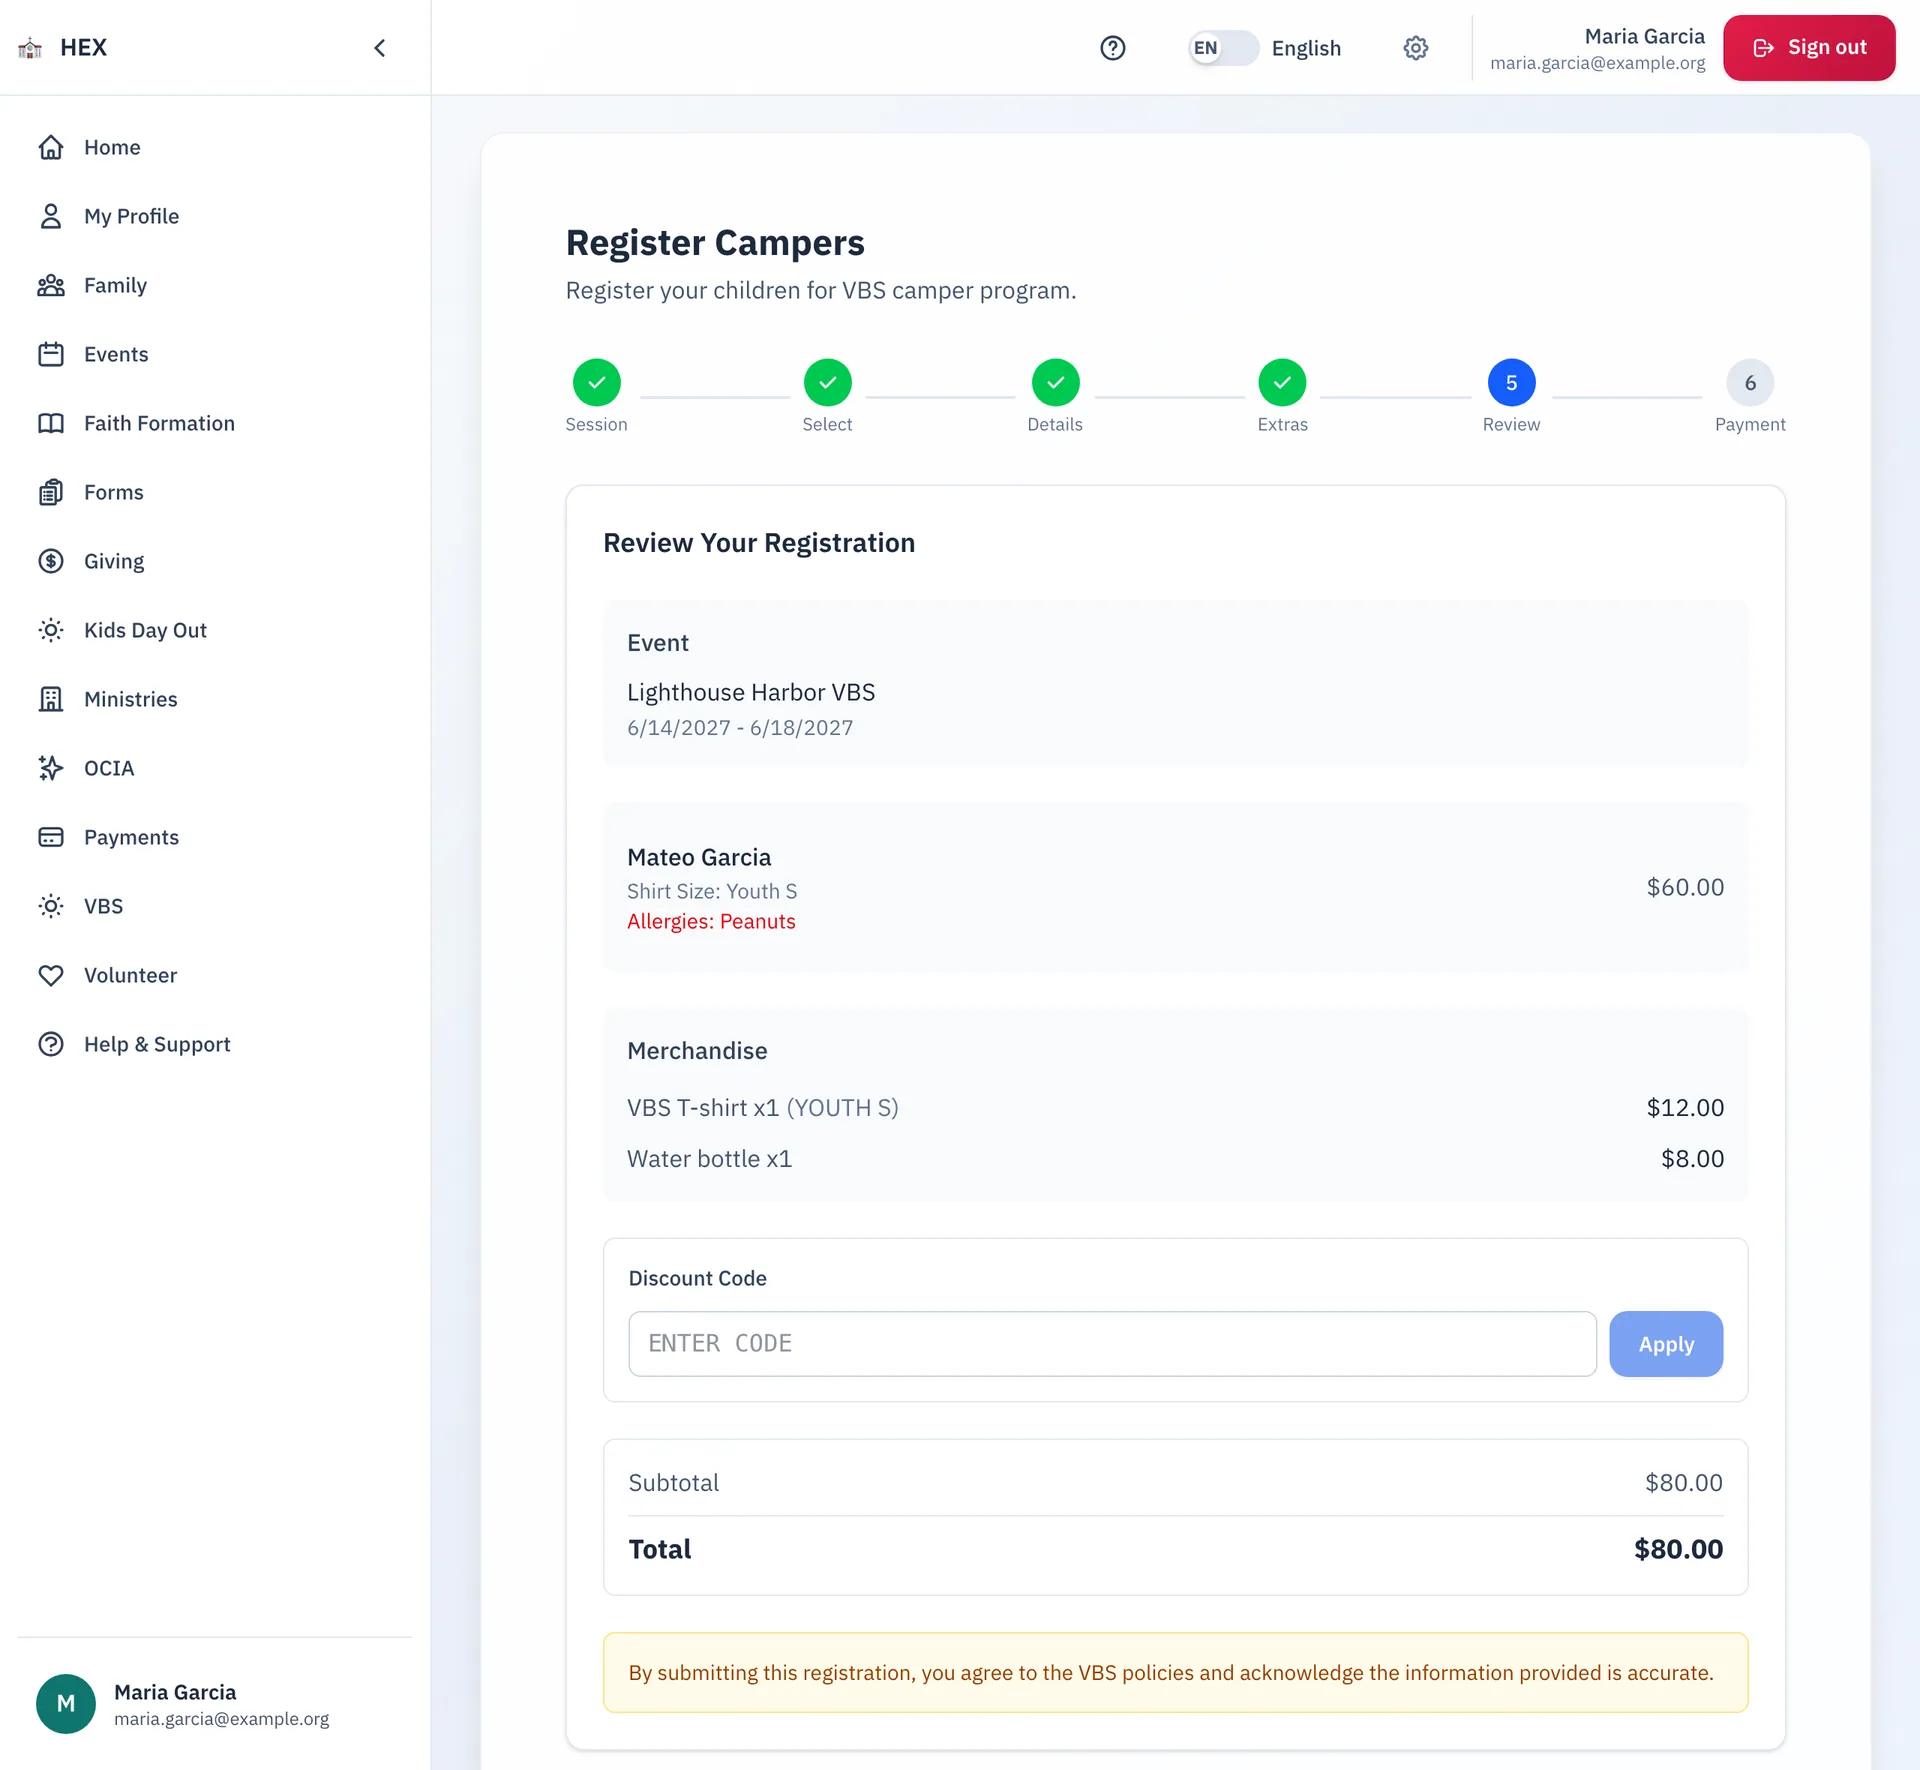
Task: Collapse the sidebar with the chevron
Action: 380,48
